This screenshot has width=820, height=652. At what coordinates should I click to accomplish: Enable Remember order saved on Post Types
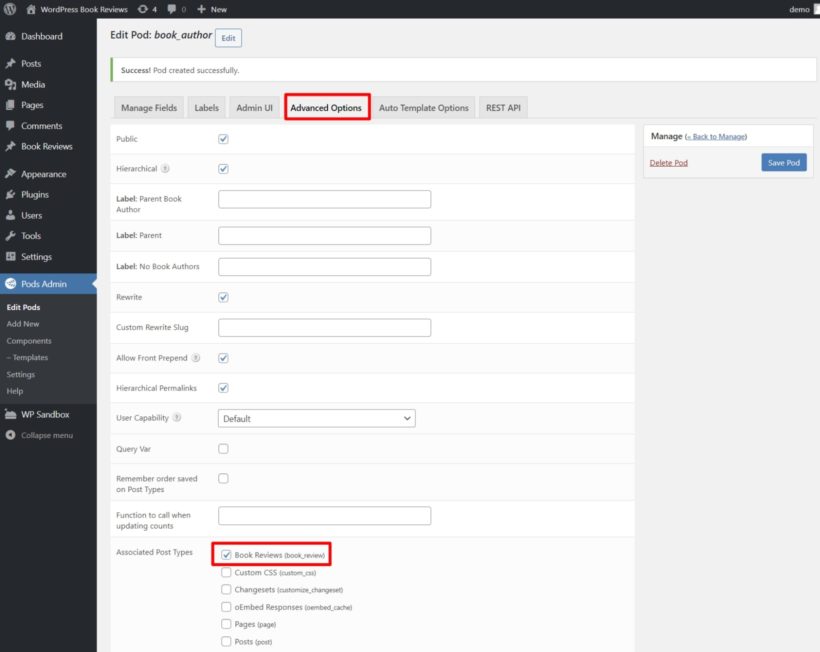pos(223,478)
